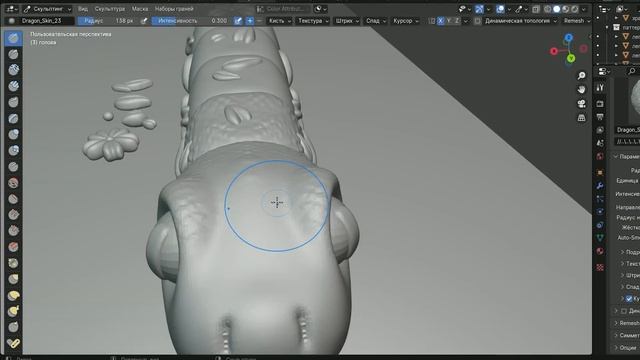Click the green Y axis on navigation gizmo

(571, 59)
